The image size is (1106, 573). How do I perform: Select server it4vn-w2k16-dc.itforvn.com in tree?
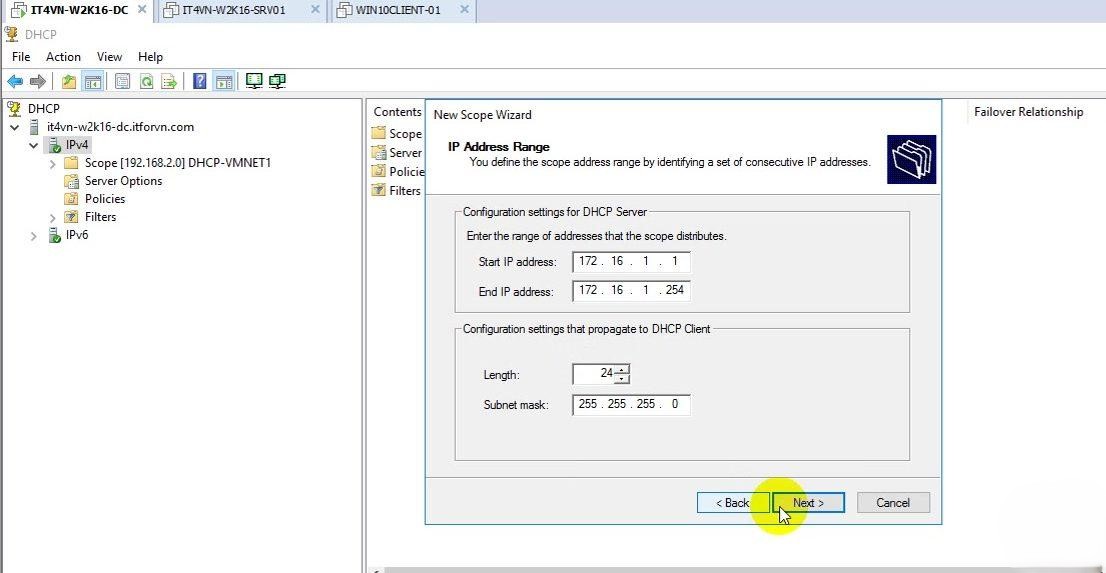click(120, 127)
